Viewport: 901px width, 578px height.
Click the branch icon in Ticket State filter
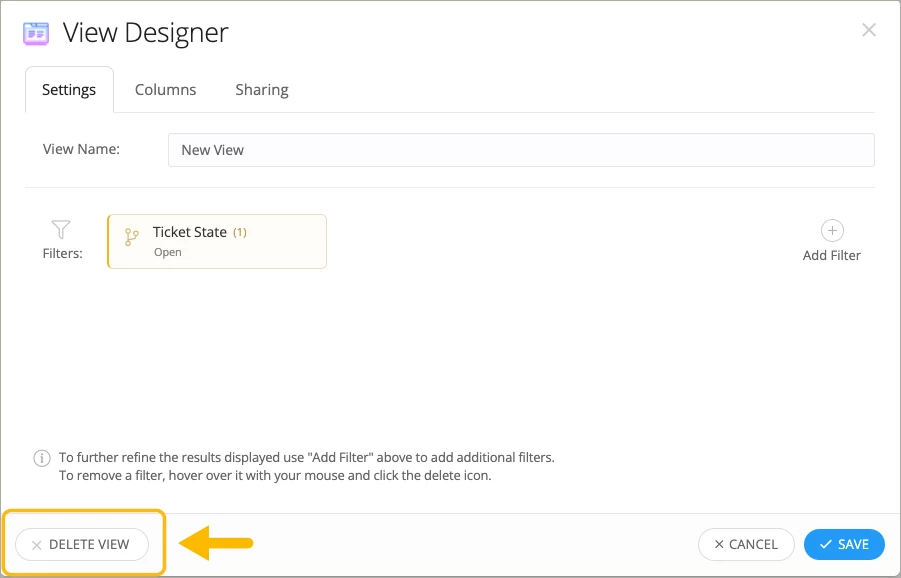click(132, 238)
